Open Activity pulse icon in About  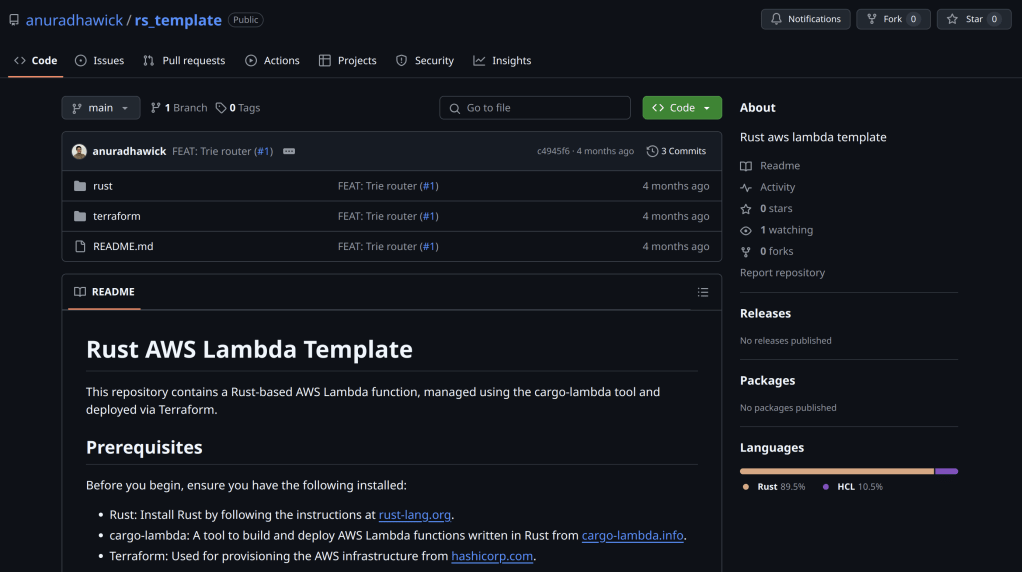[746, 187]
